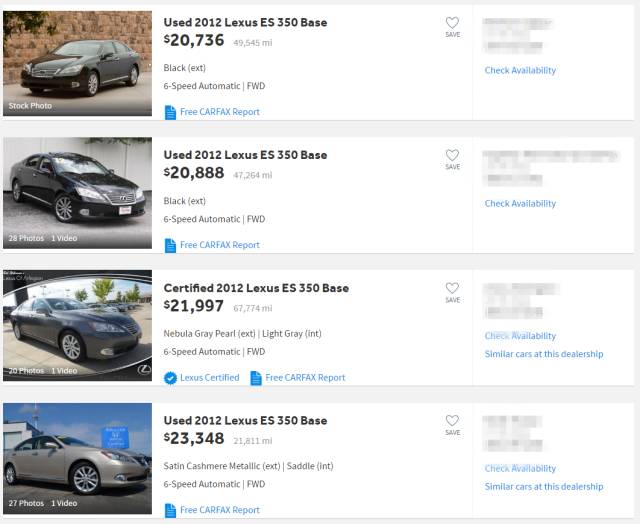Check Availability for the $20,888 Lexus

[x=520, y=203]
